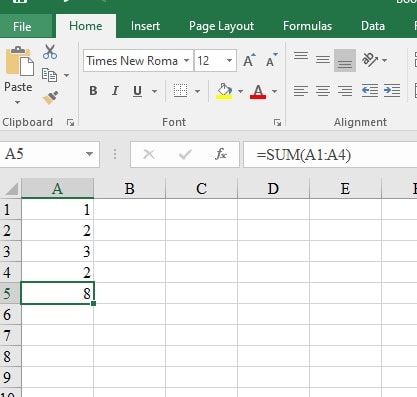Image resolution: width=417 pixels, height=397 pixels.
Task: Open font size 12 dropdown
Action: (229, 60)
